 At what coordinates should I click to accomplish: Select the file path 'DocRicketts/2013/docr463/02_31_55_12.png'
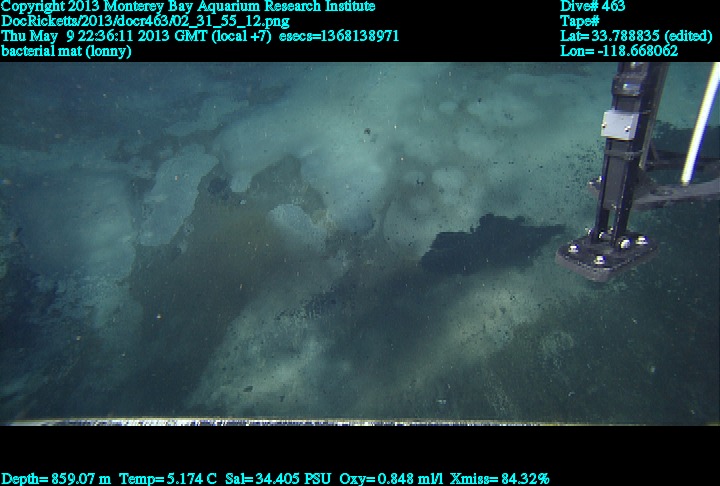tap(145, 21)
